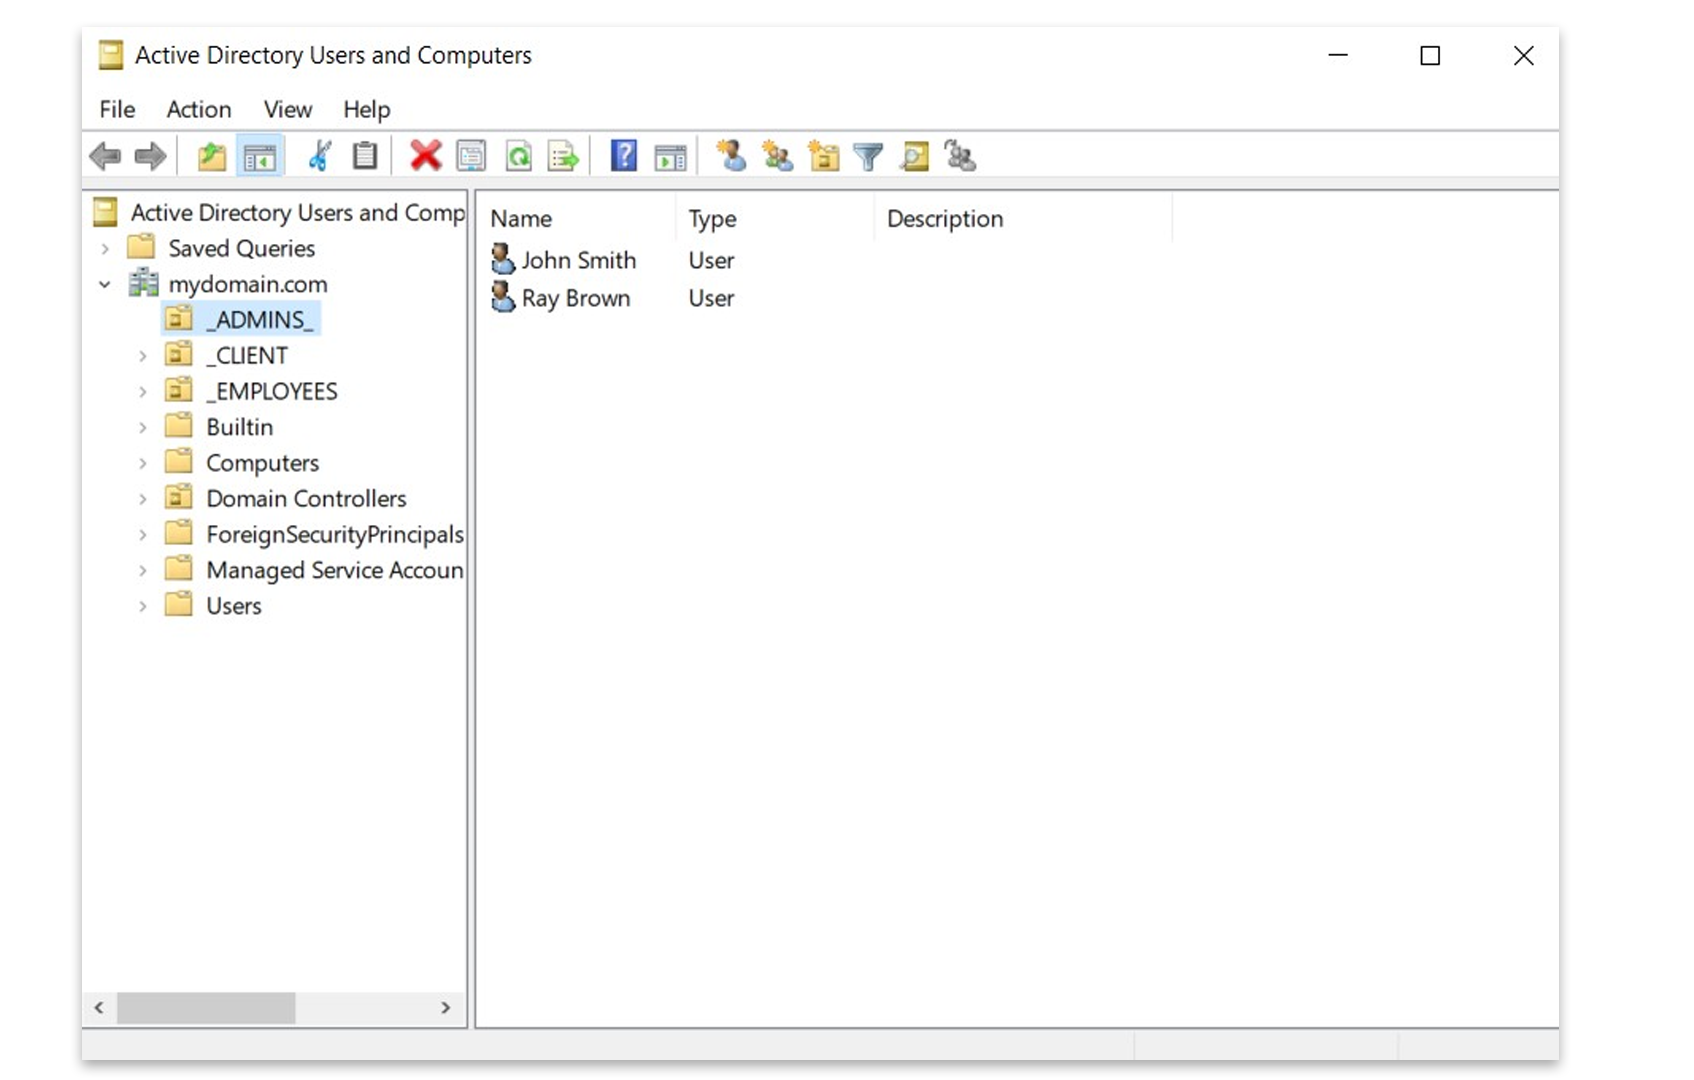The height and width of the screenshot is (1080, 1694).
Task: Click the Find objects toolbar icon
Action: (914, 156)
